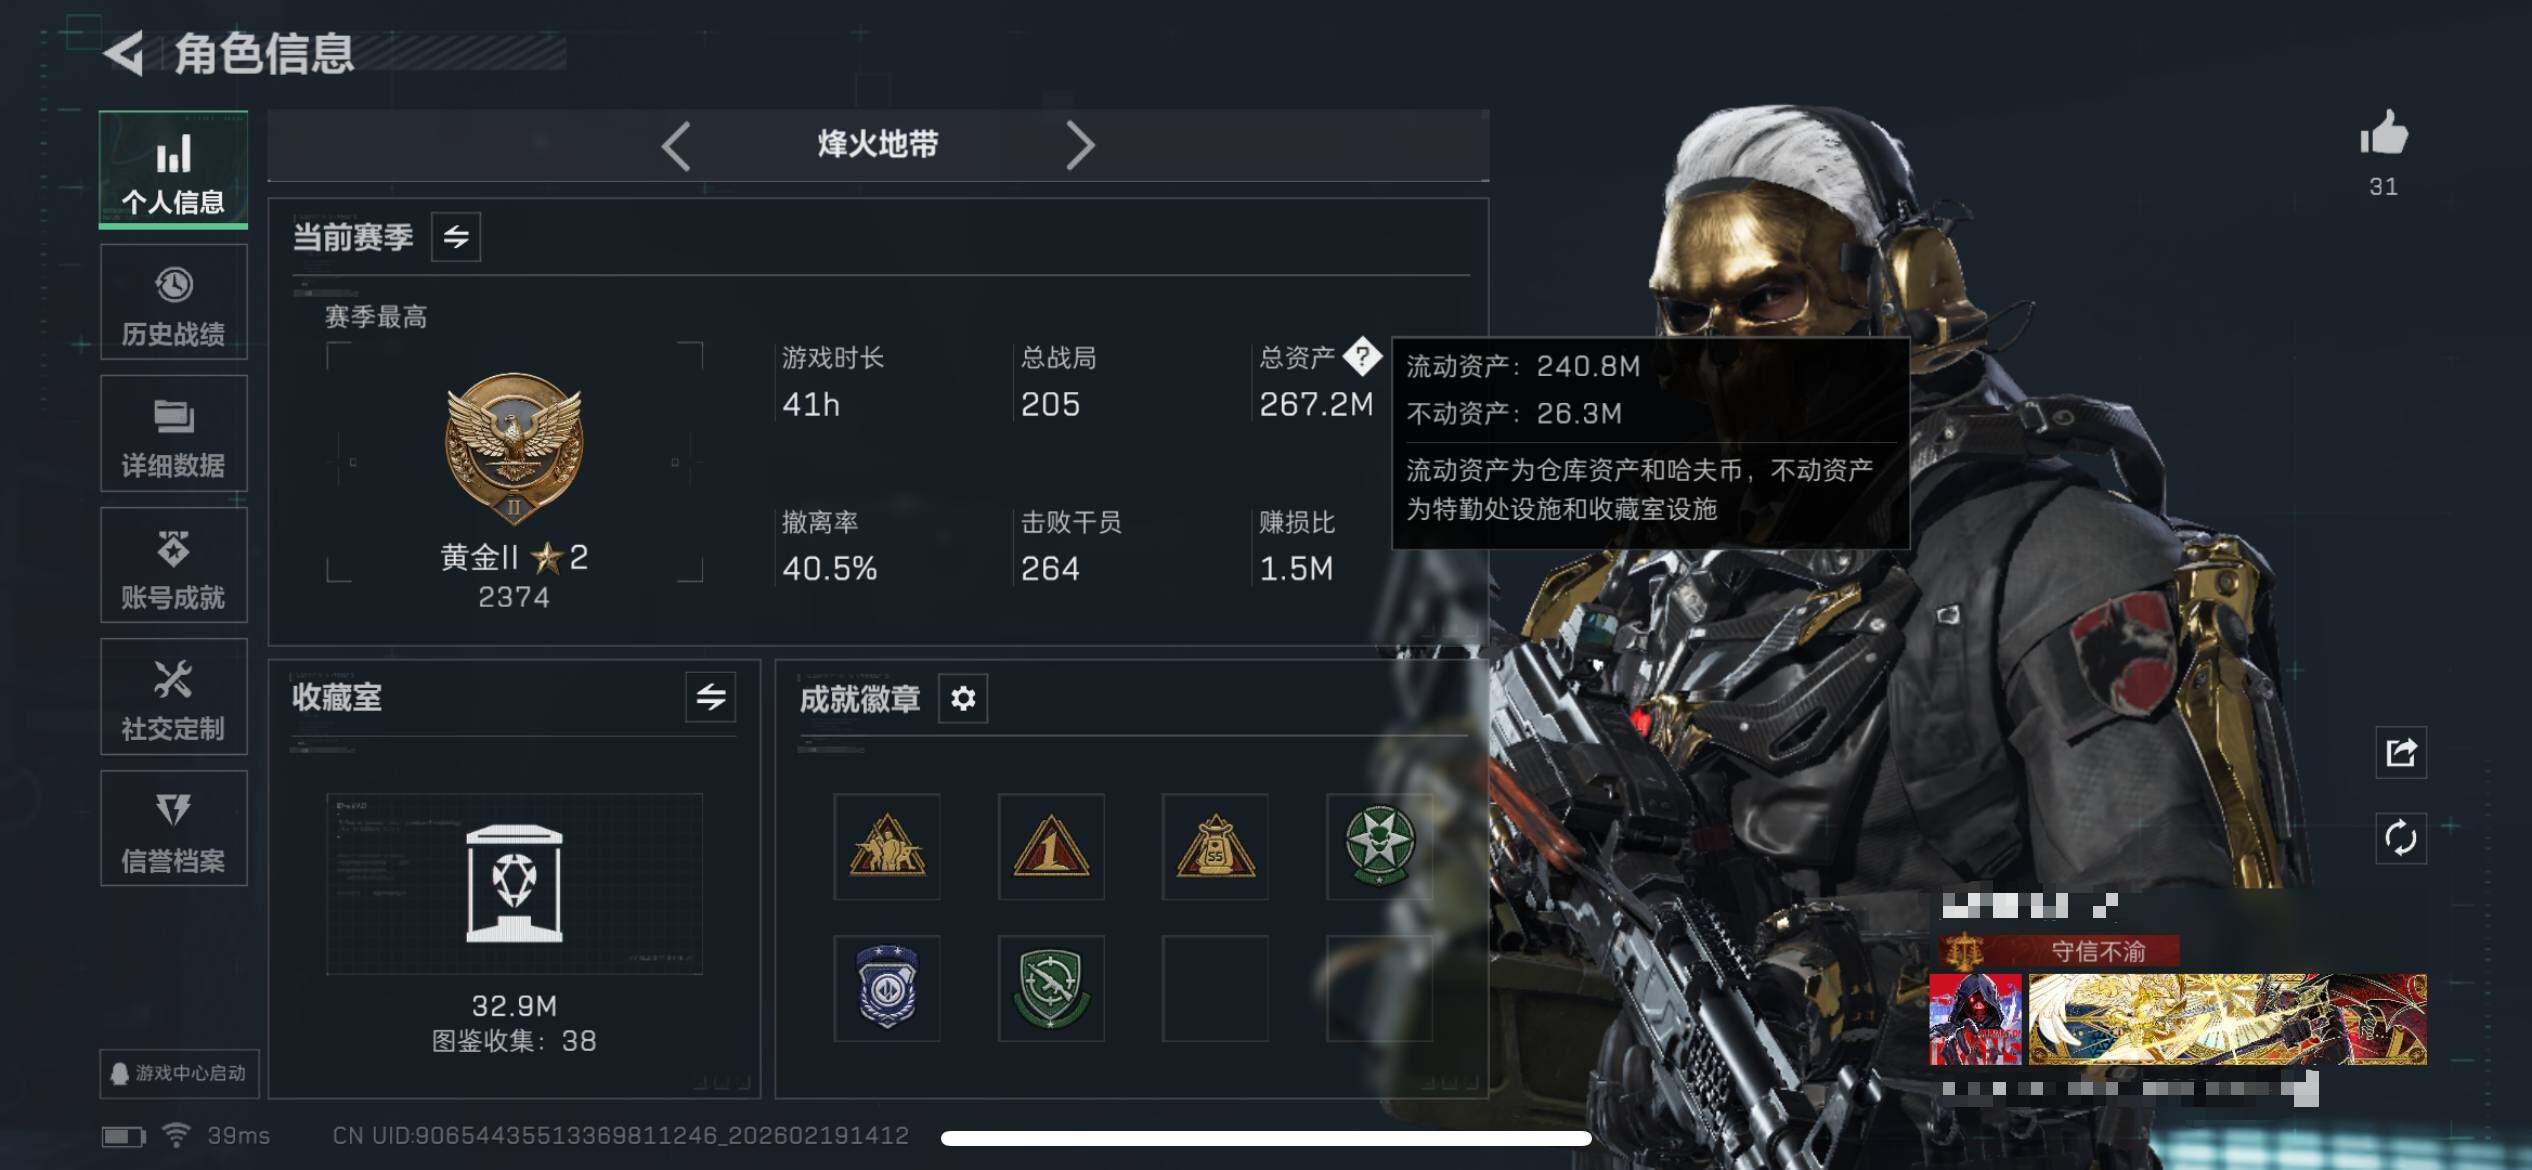The height and width of the screenshot is (1170, 2532).
Task: Select the green star skull badge
Action: 1379,846
